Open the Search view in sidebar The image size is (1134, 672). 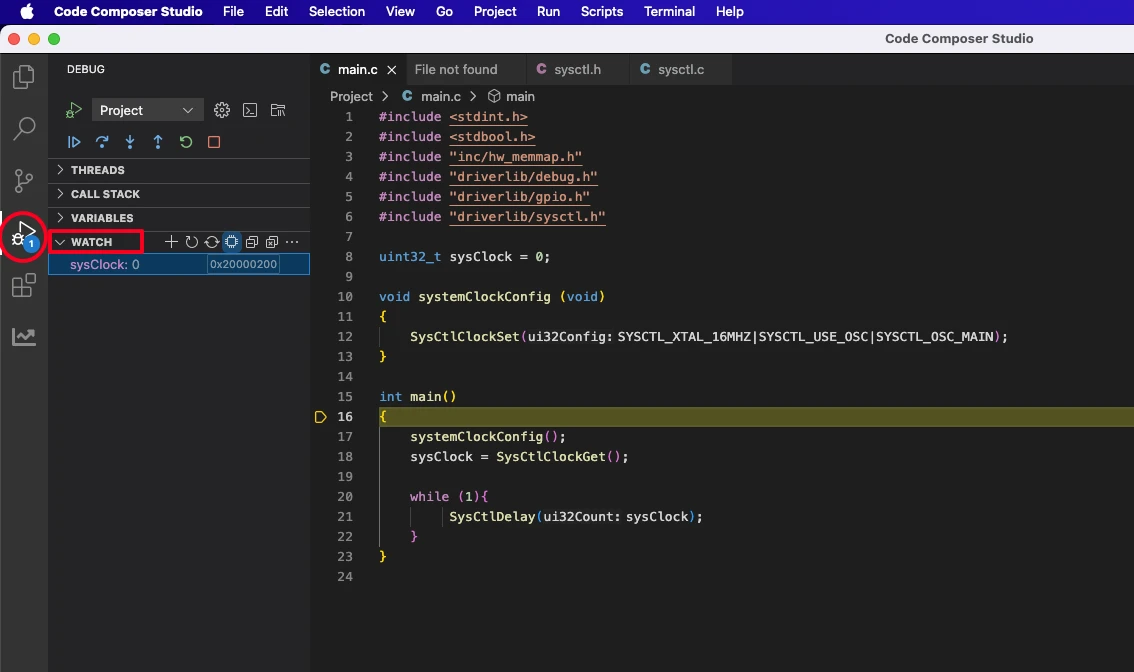[23, 129]
